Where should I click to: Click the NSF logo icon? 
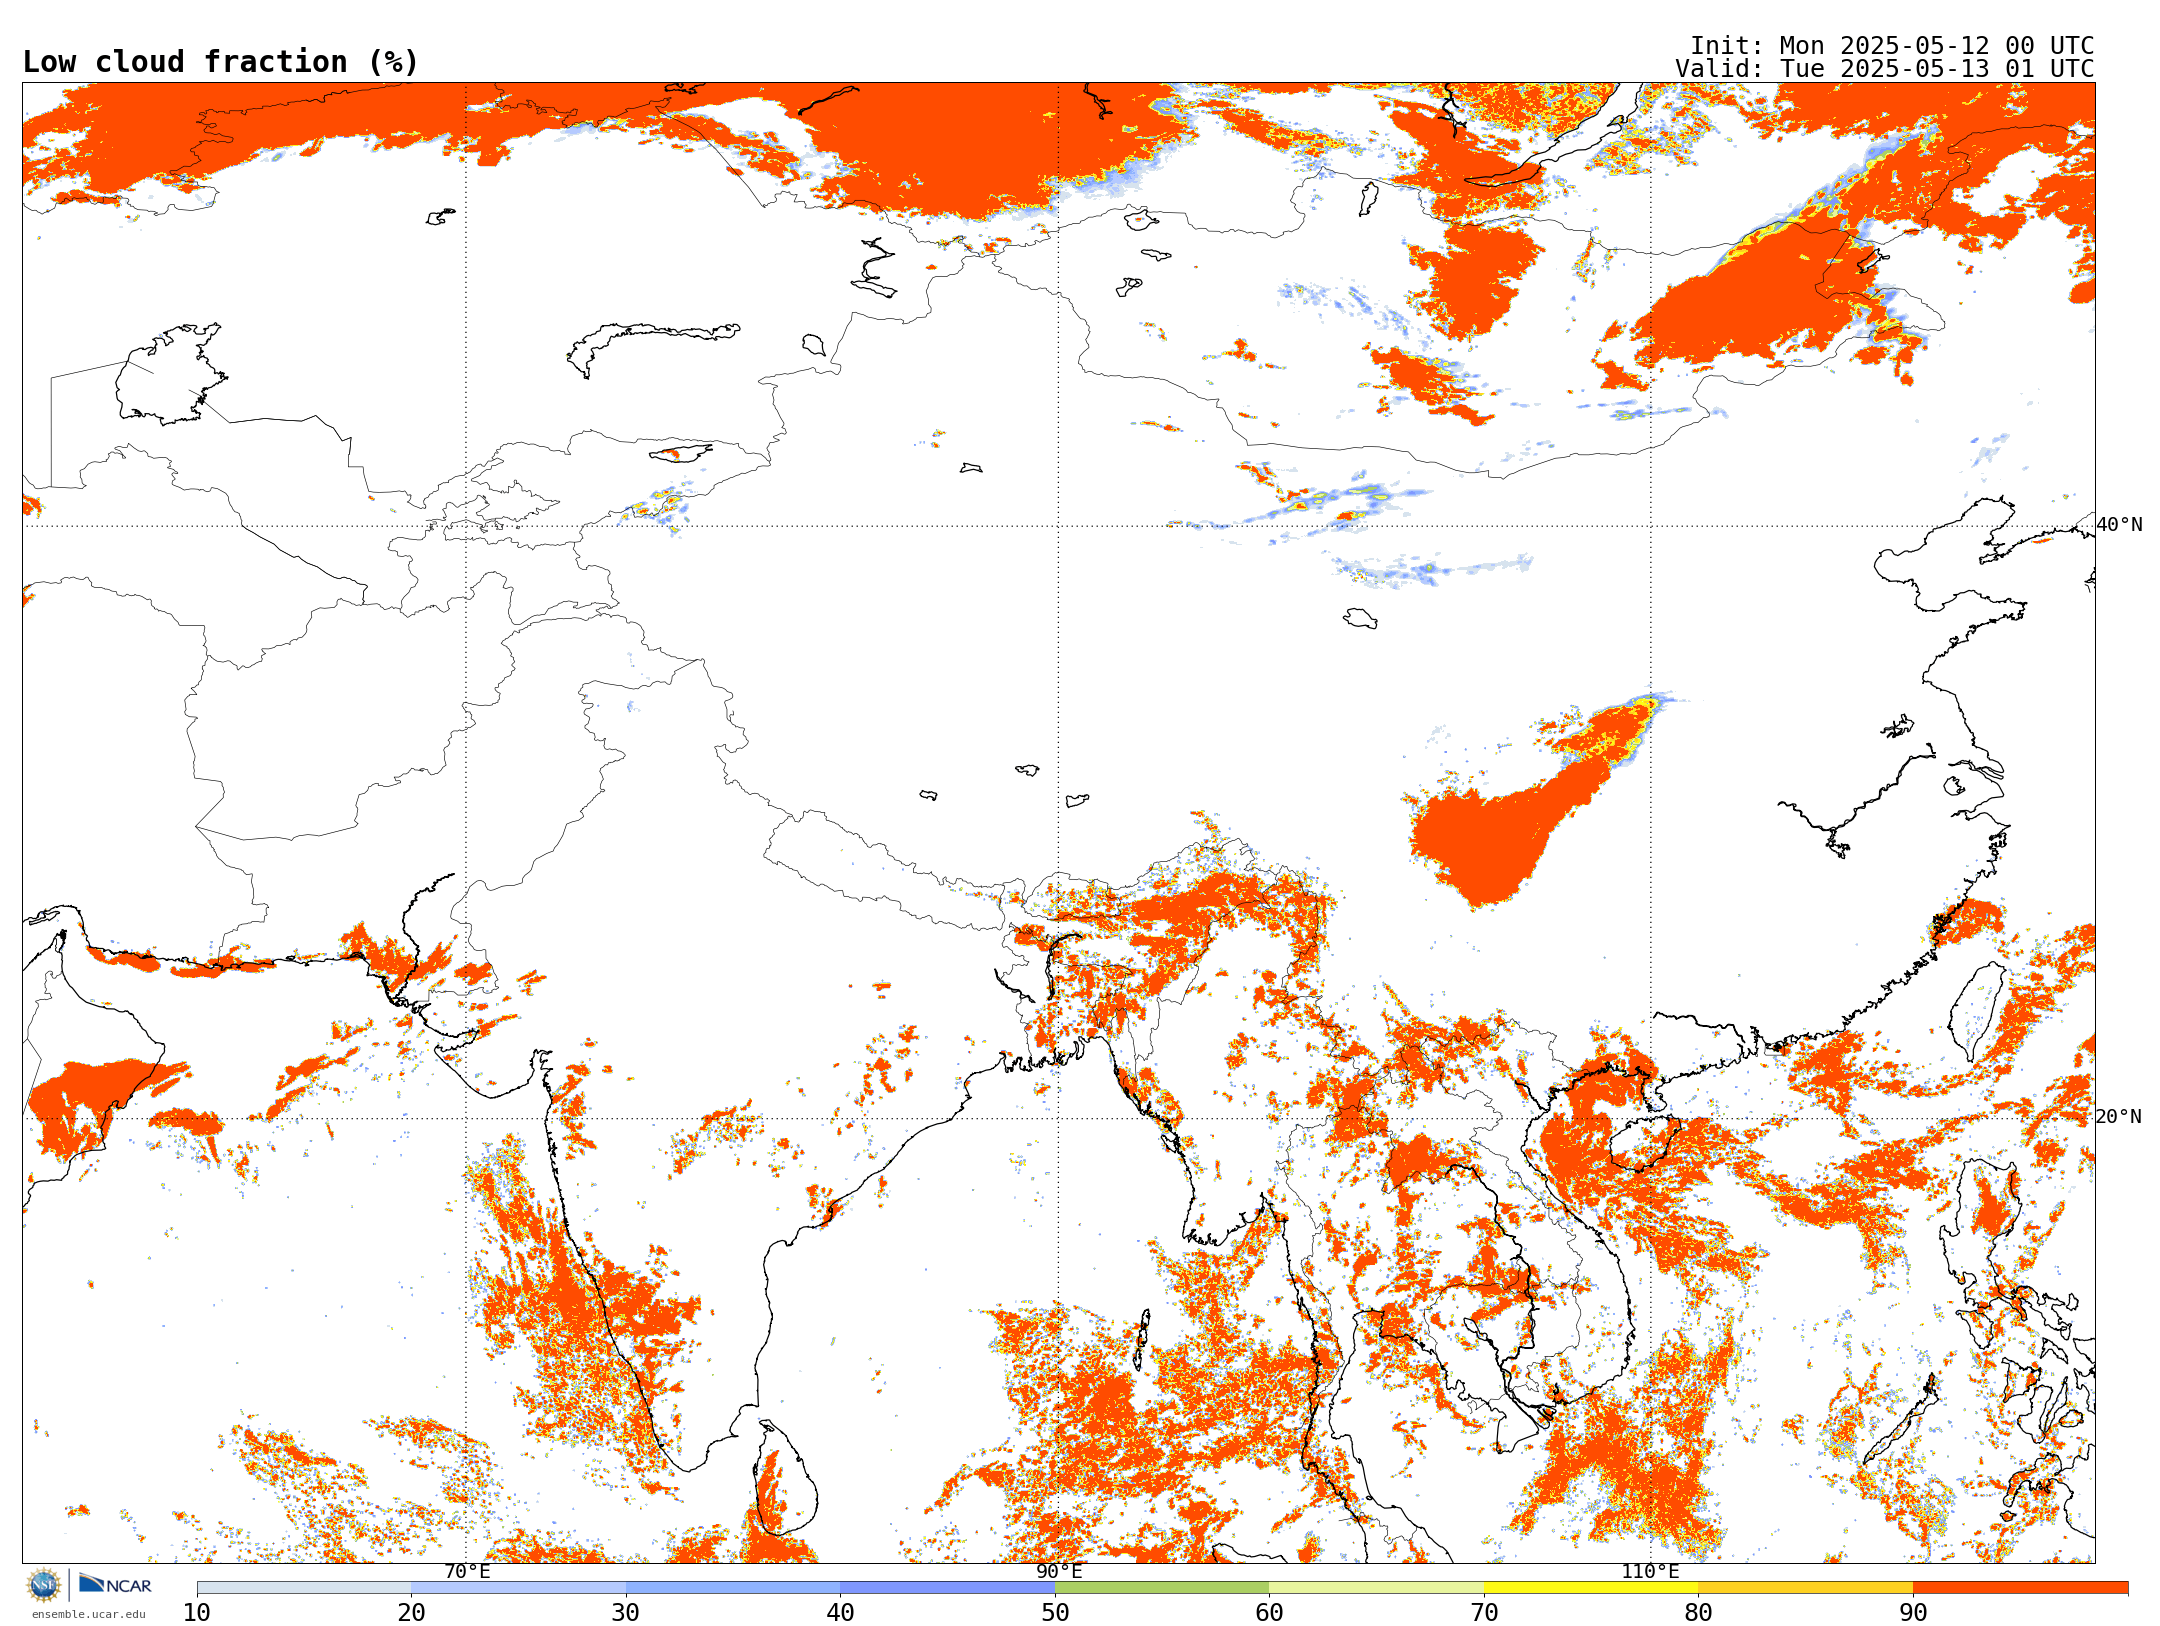point(44,1584)
